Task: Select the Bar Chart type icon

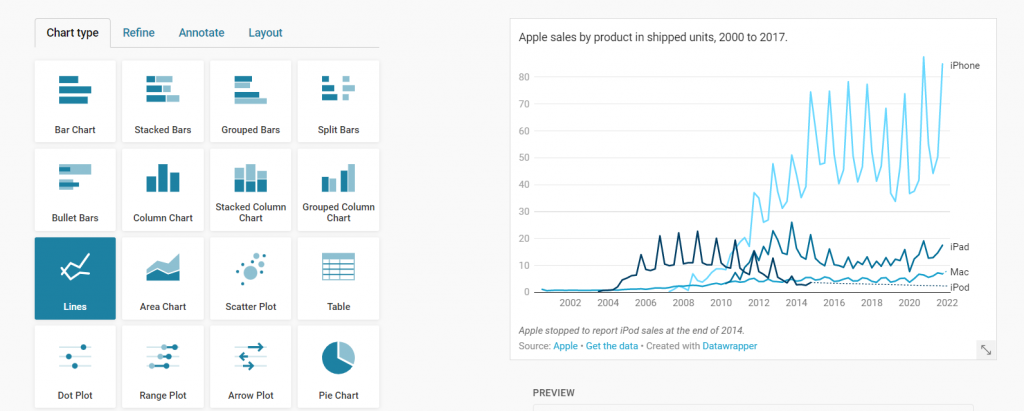Action: point(75,101)
